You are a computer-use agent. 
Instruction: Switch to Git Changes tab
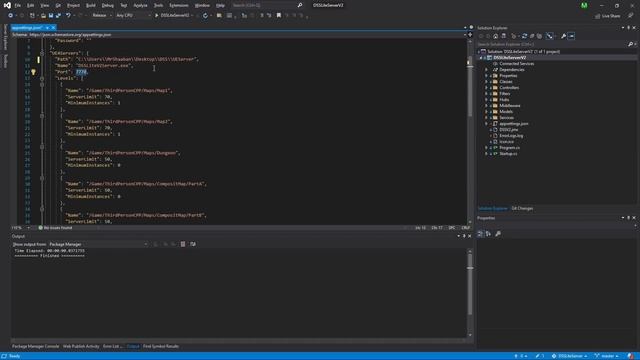click(522, 209)
